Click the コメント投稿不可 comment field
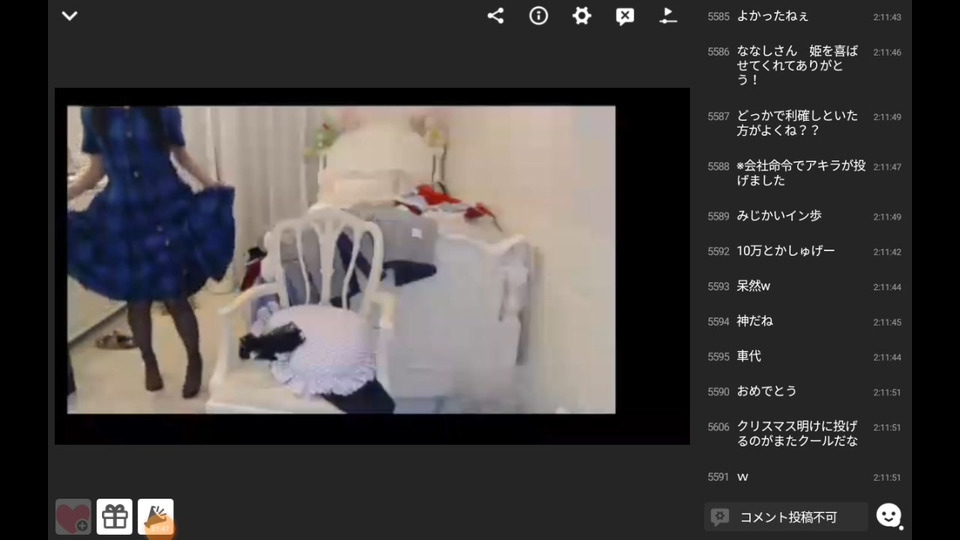960x540 pixels. pos(786,517)
